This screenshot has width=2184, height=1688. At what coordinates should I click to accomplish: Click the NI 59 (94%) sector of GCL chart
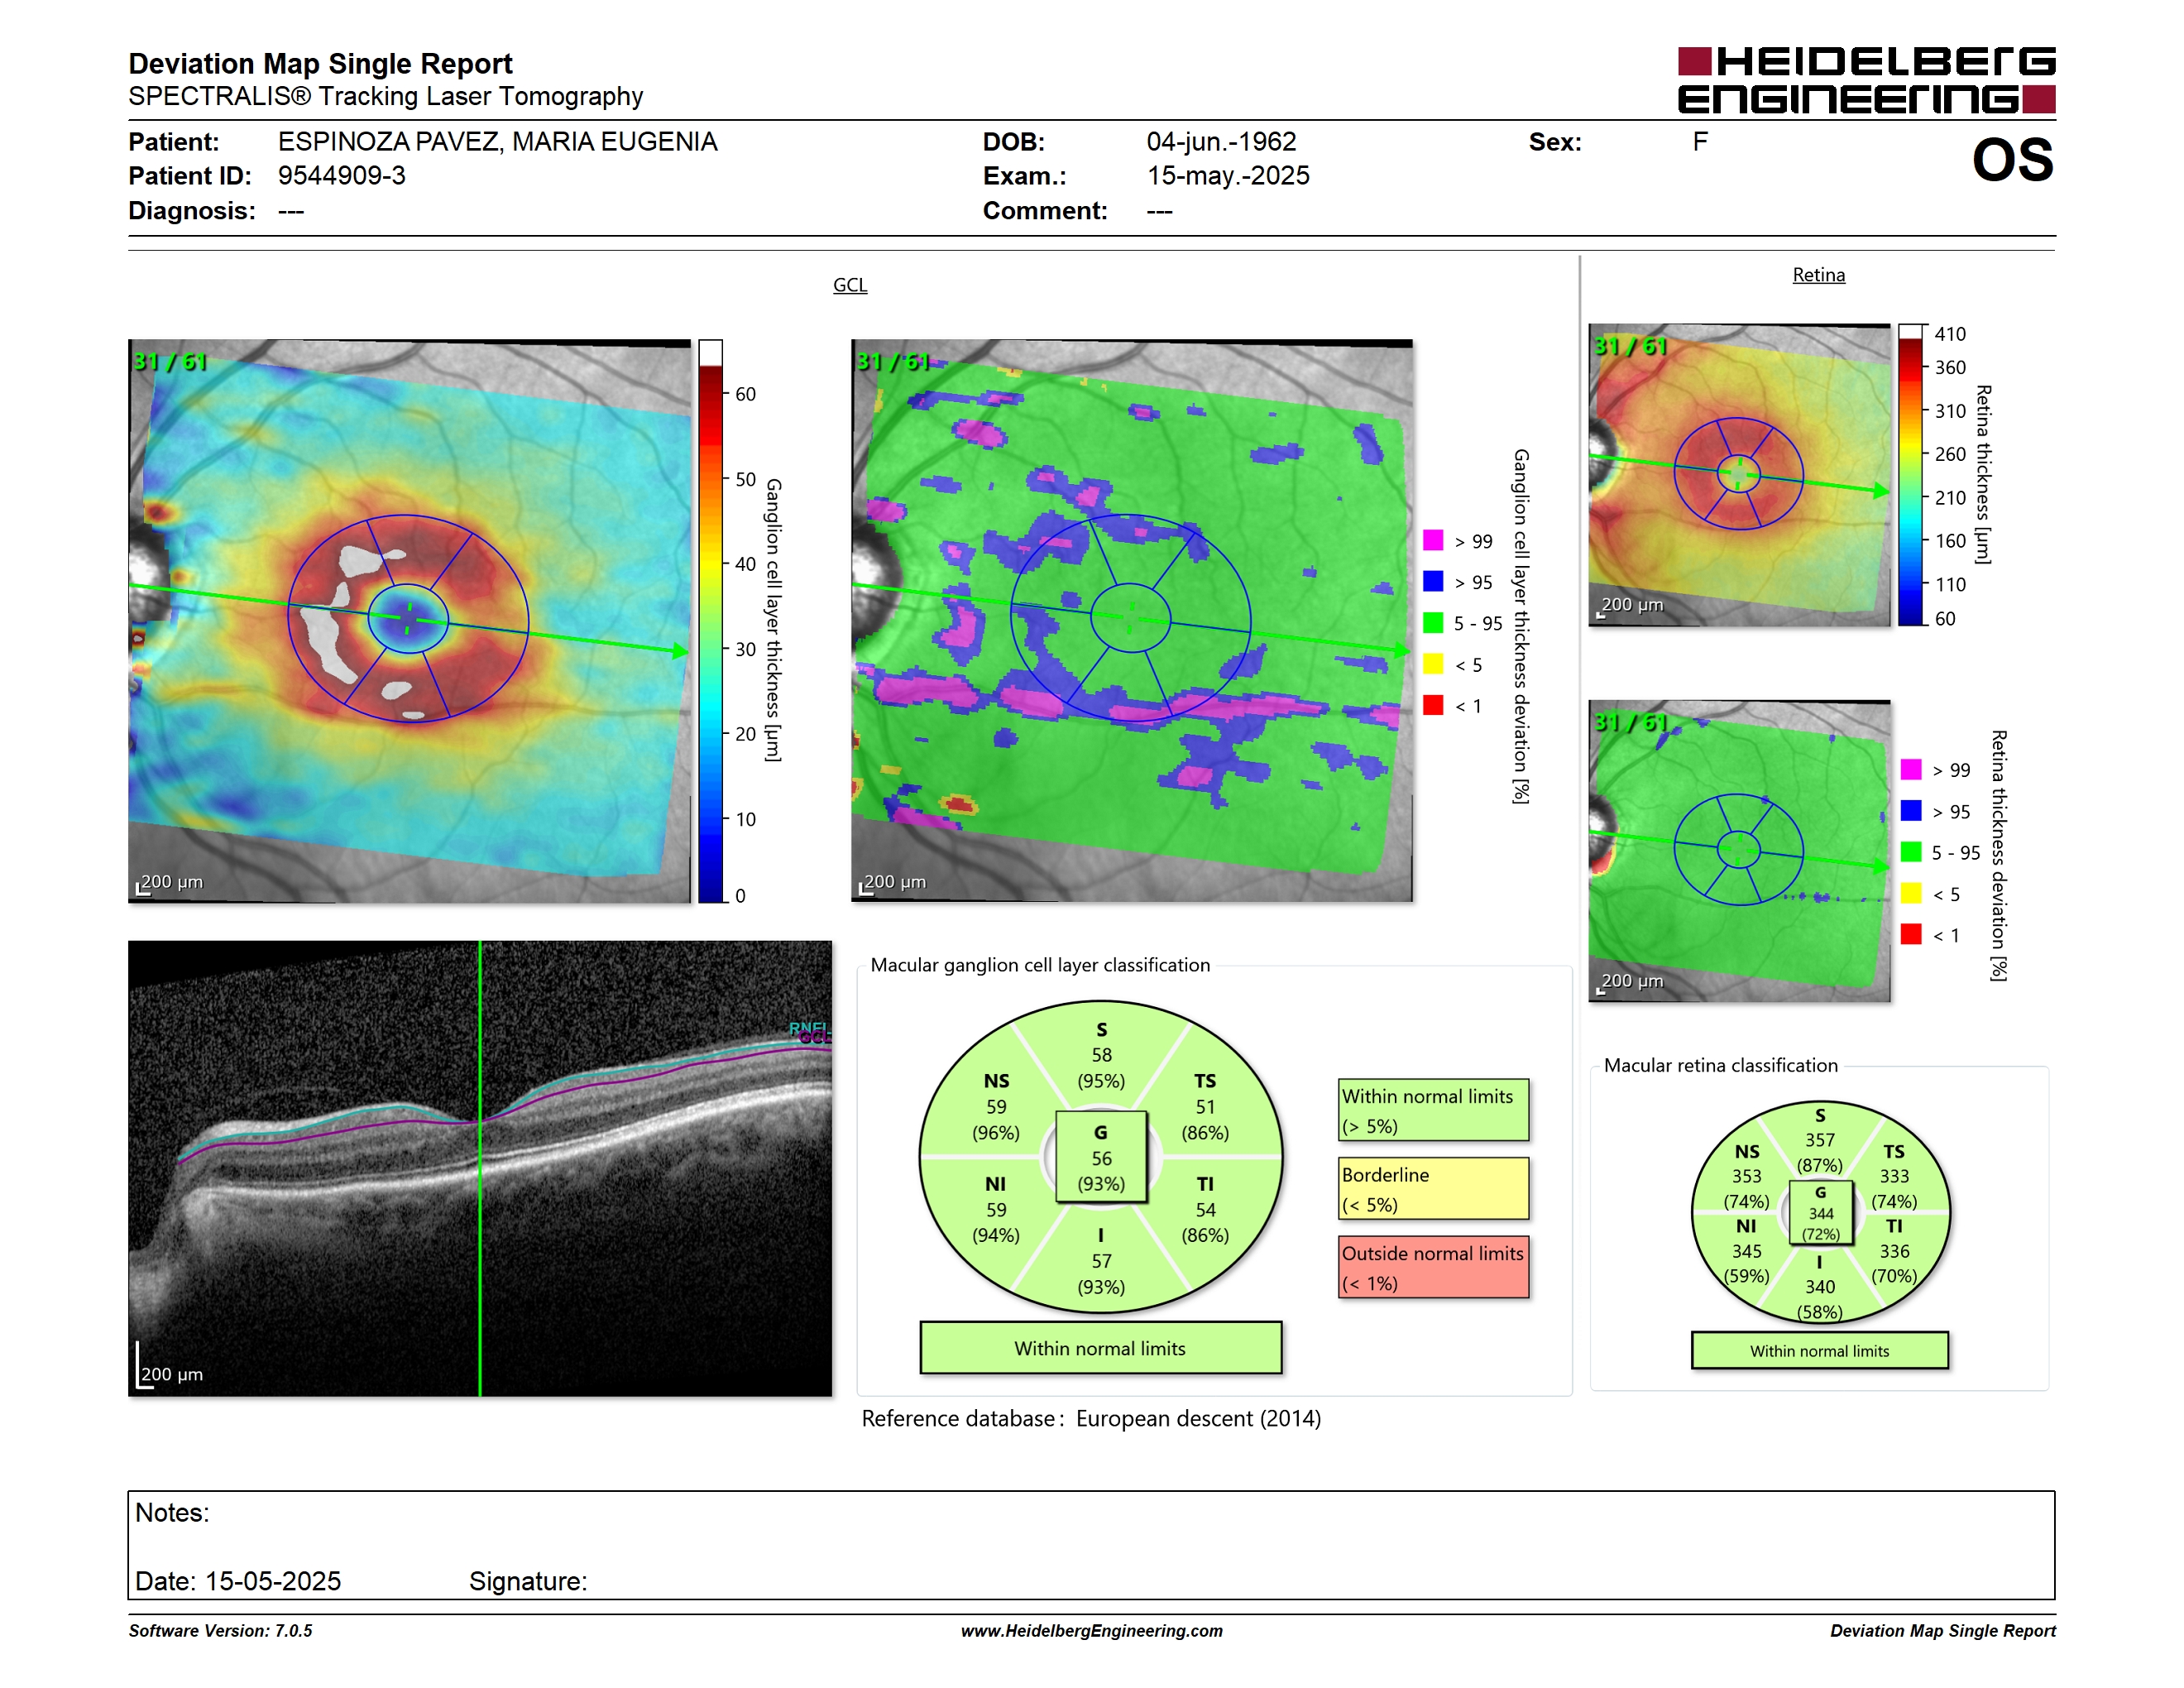coord(996,1210)
